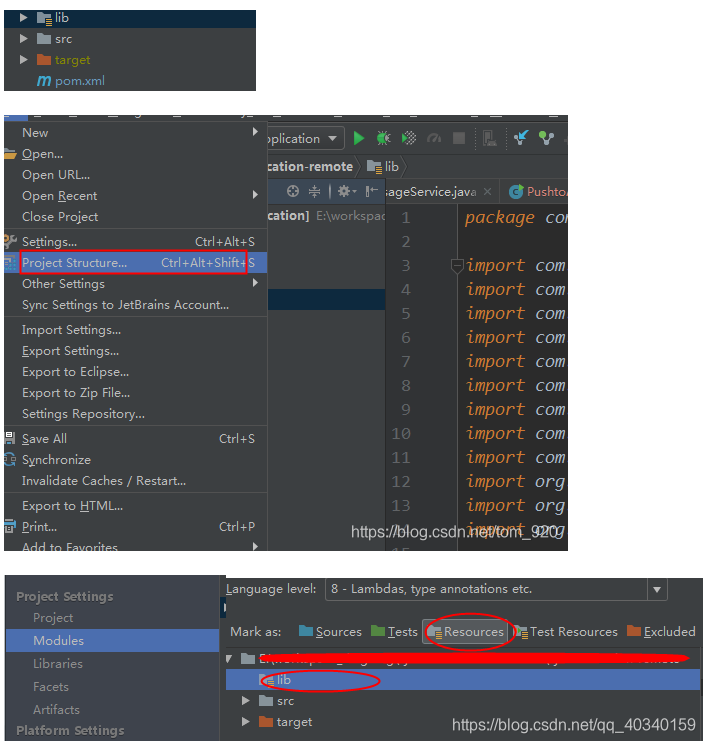The height and width of the screenshot is (744, 706).
Task: Click the device manager toolbar icon
Action: tap(489, 139)
